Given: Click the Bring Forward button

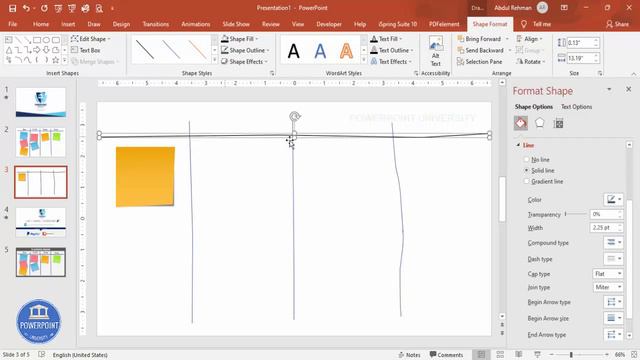Looking at the screenshot, I should pyautogui.click(x=479, y=39).
